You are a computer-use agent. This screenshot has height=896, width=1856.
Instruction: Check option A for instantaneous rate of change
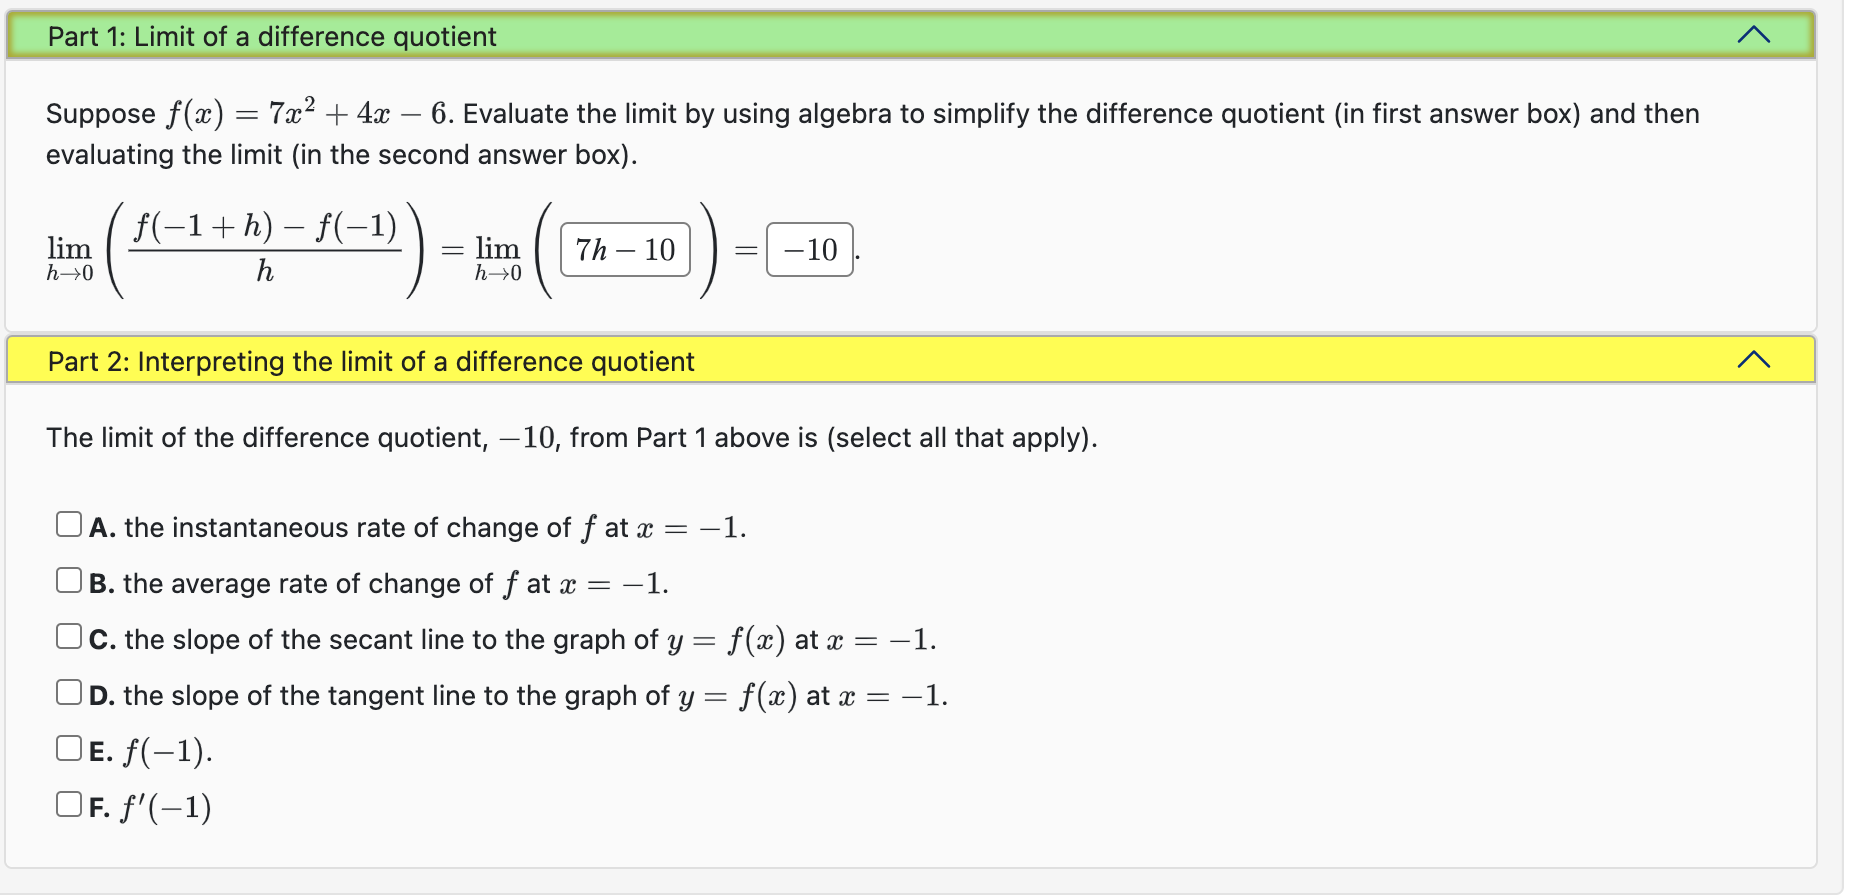[69, 522]
